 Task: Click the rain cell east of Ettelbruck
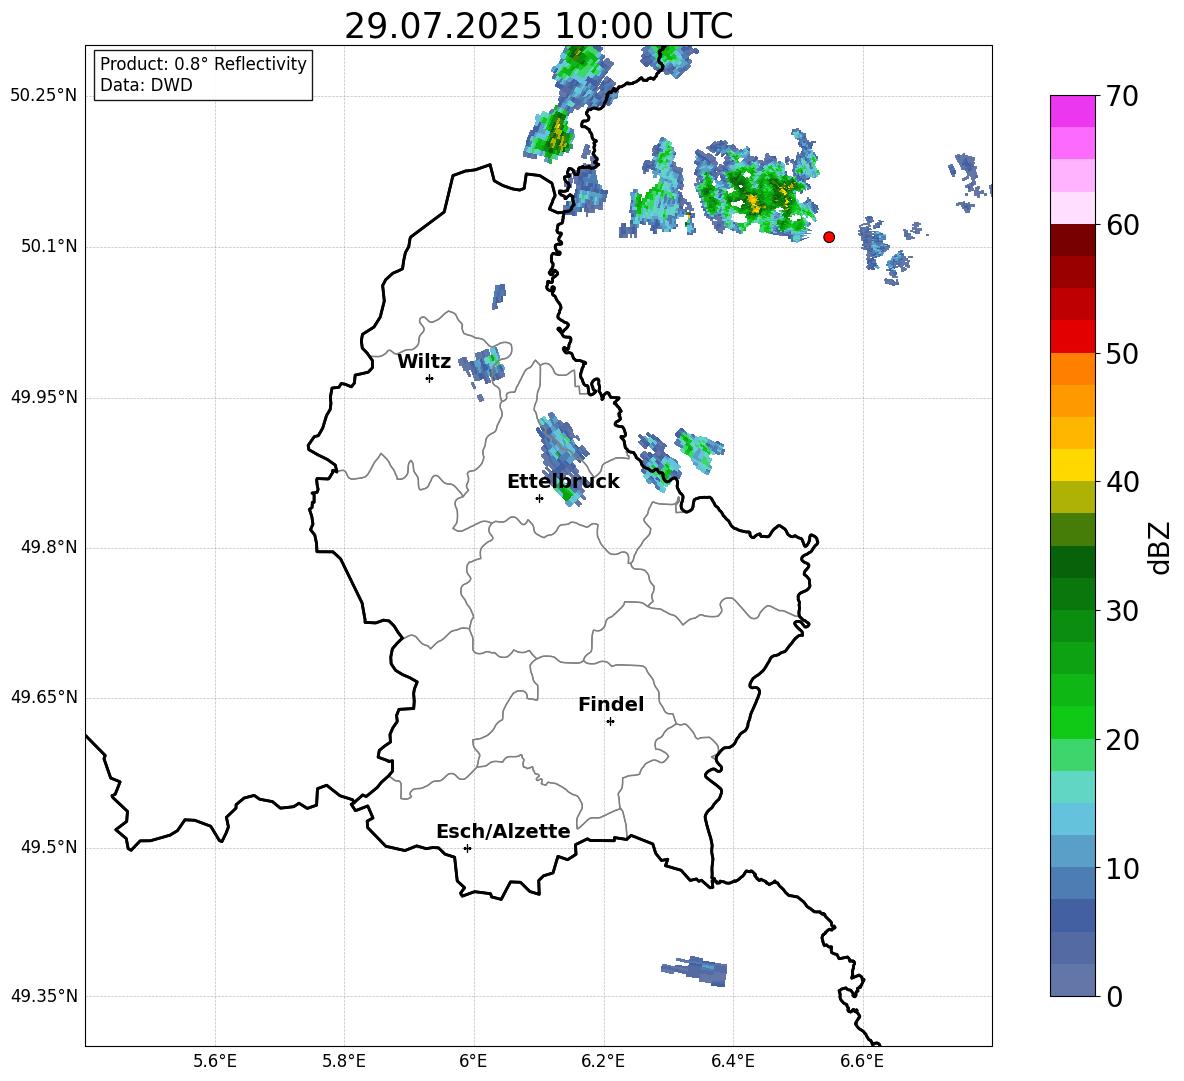[x=562, y=459]
